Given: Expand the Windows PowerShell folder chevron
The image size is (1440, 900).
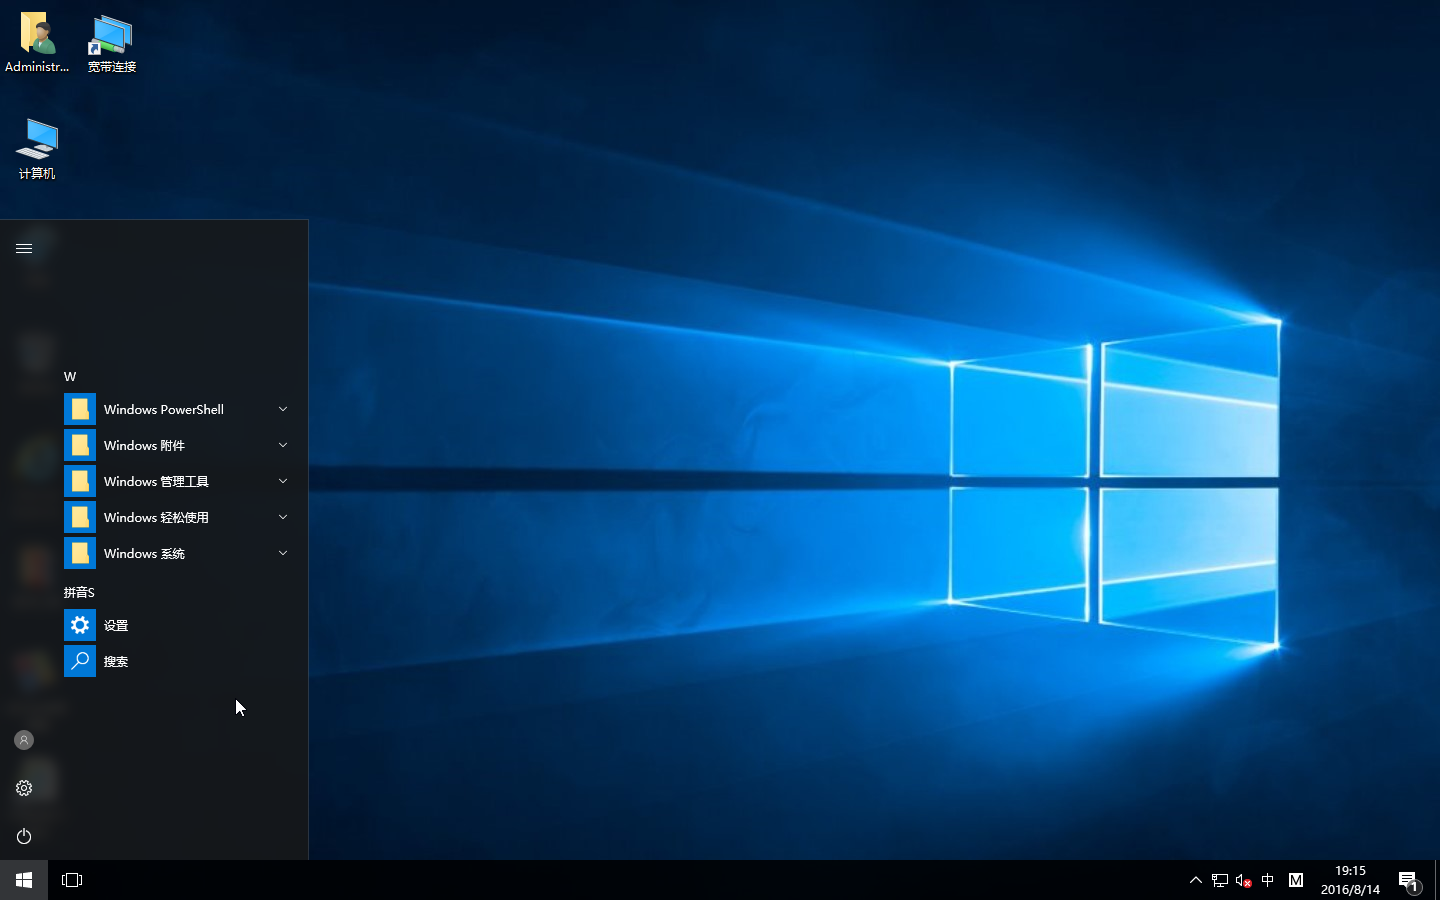Looking at the screenshot, I should click(283, 409).
